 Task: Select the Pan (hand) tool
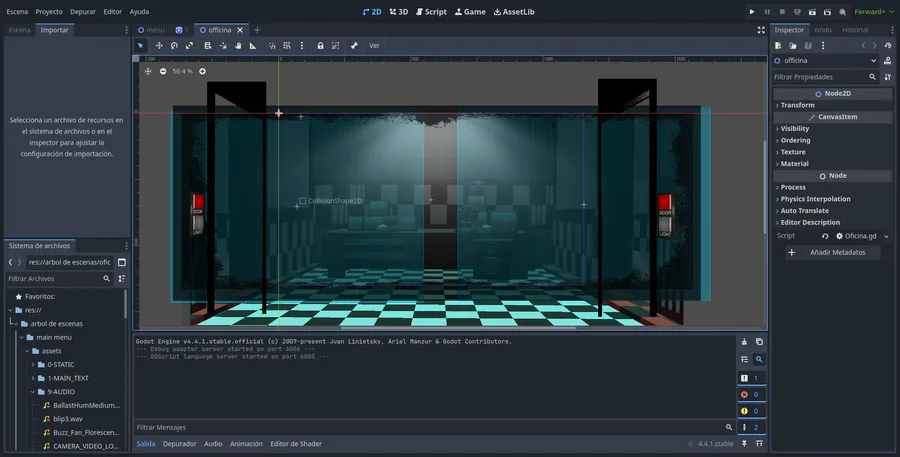(237, 45)
